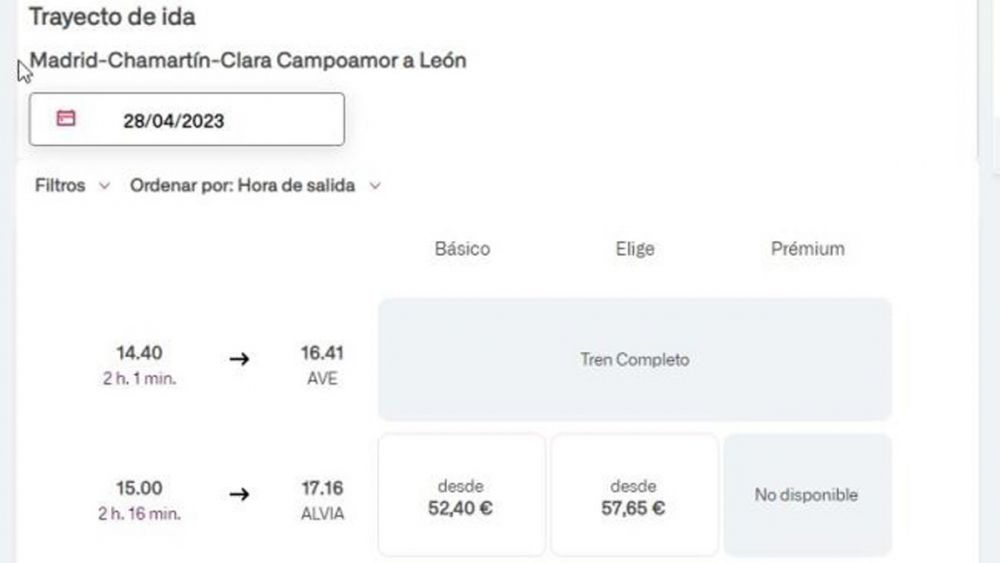Click the 17.16 ALVIA arrival
Screen dimensions: 1000x563
coord(322,500)
